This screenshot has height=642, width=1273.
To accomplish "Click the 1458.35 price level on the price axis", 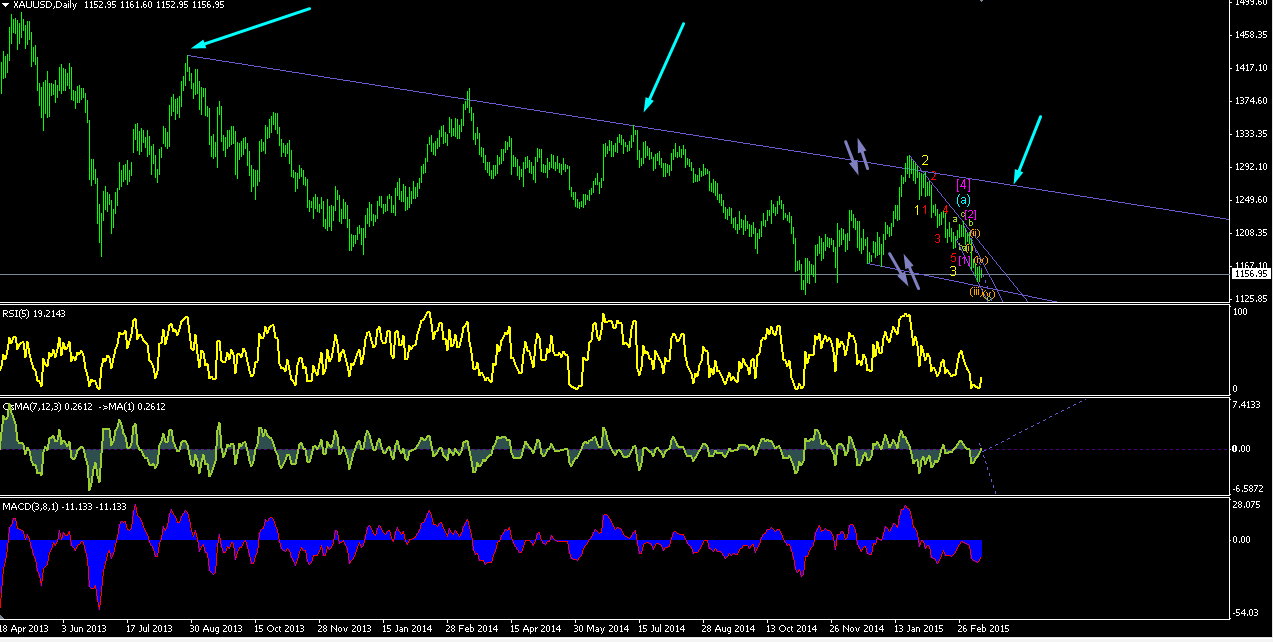I will pyautogui.click(x=1250, y=35).
